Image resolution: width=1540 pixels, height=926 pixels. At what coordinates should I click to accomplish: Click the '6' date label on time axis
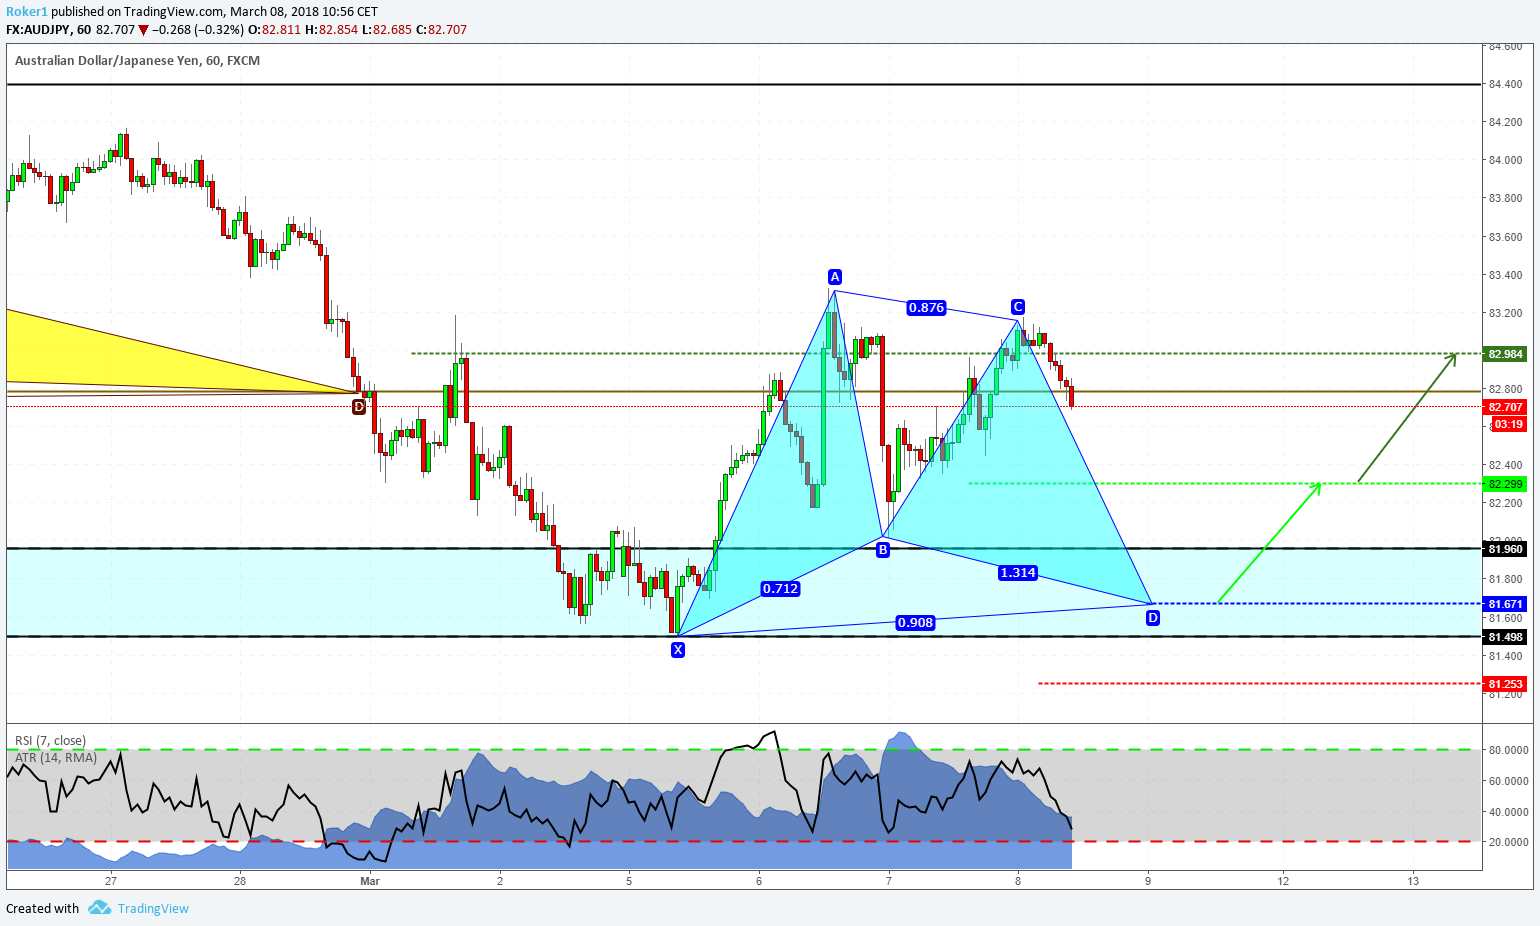pos(759,881)
